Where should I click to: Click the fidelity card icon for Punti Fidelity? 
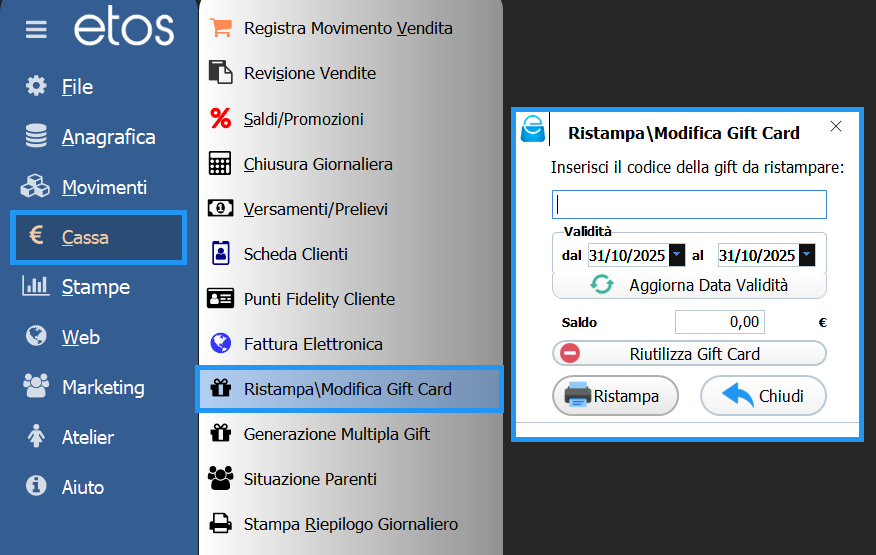click(220, 299)
